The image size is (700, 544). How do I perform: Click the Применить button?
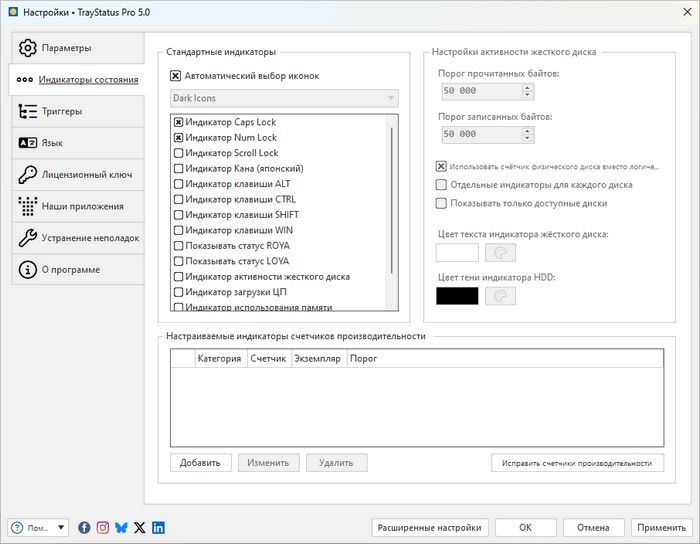click(x=662, y=527)
